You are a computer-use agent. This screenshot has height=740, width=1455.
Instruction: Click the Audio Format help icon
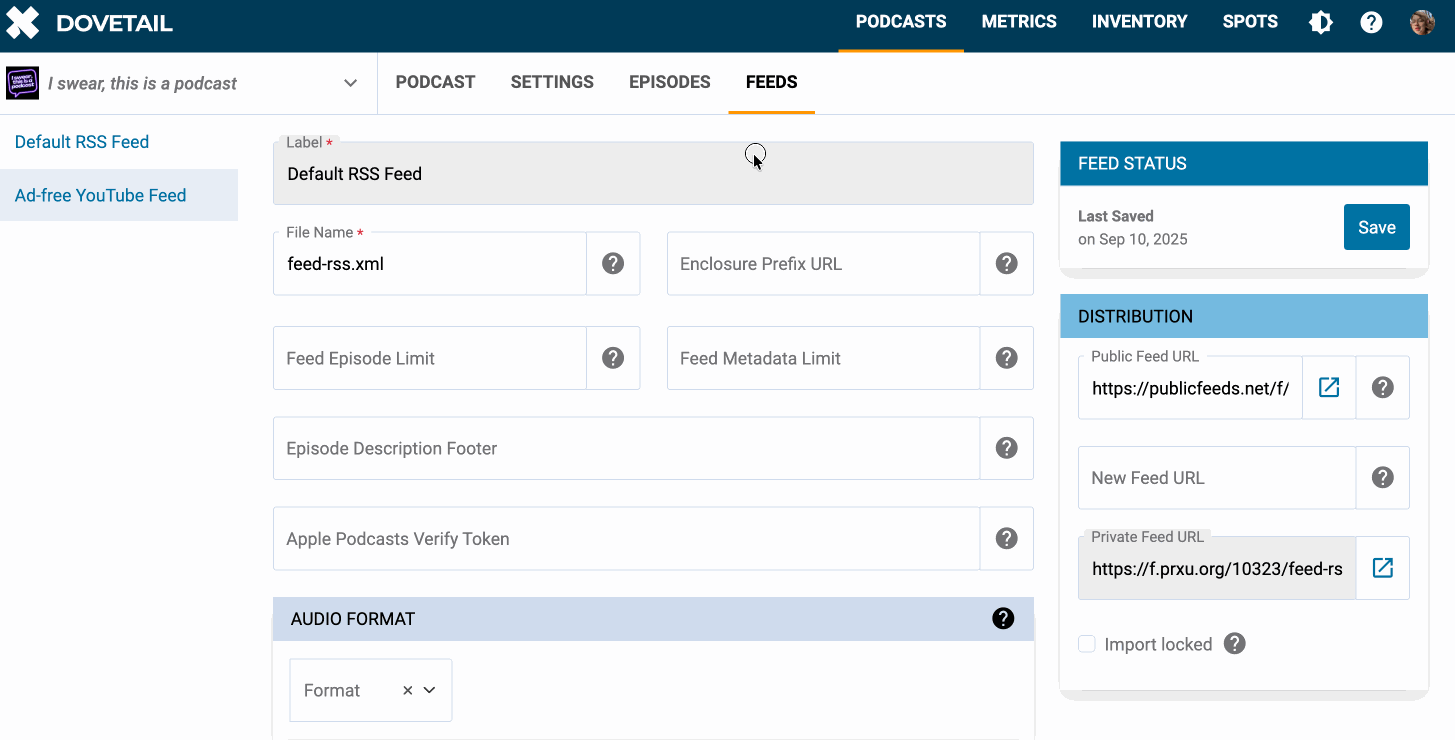point(1002,619)
